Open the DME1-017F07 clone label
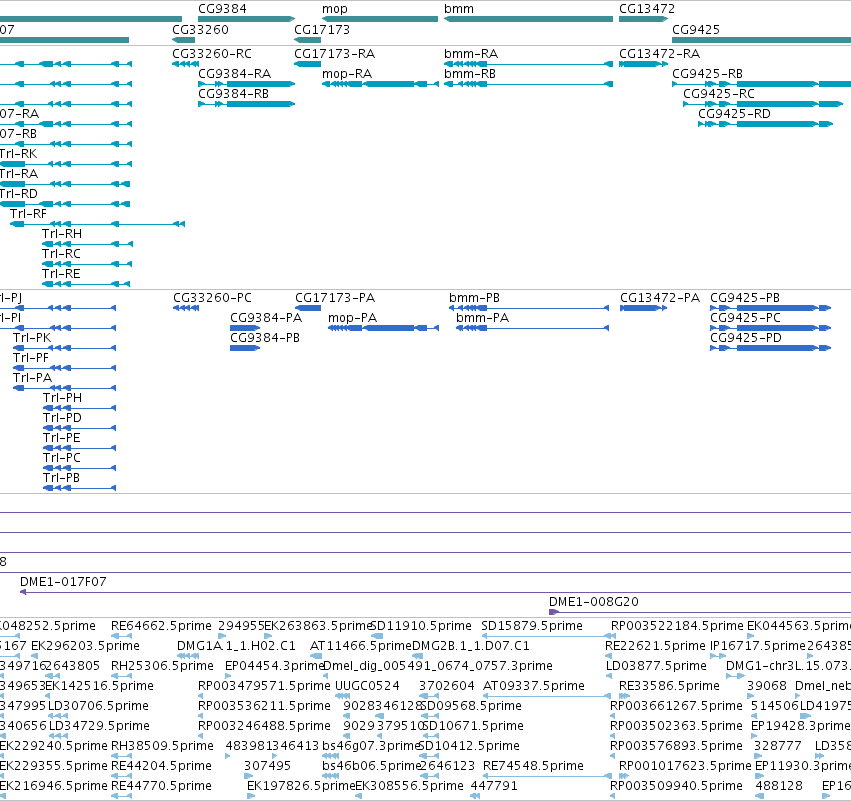The height and width of the screenshot is (801, 851). pyautogui.click(x=63, y=582)
